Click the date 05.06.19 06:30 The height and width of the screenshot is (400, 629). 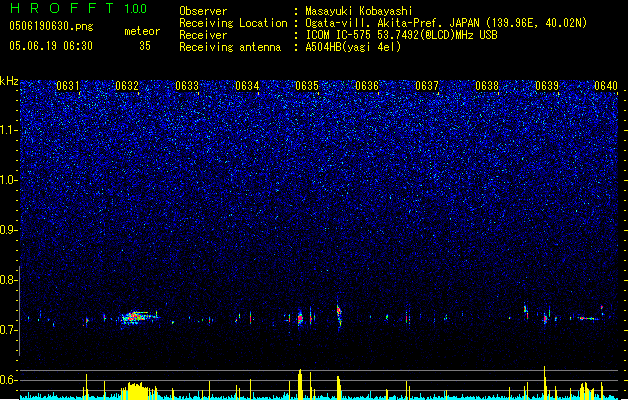click(51, 46)
